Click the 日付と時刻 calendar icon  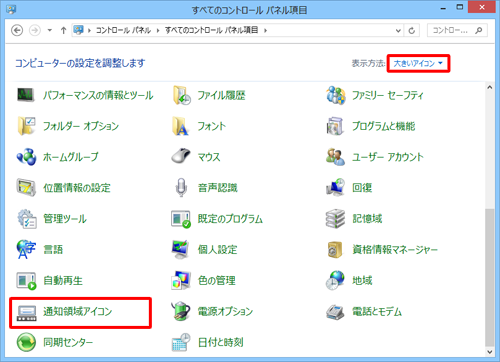click(x=181, y=342)
